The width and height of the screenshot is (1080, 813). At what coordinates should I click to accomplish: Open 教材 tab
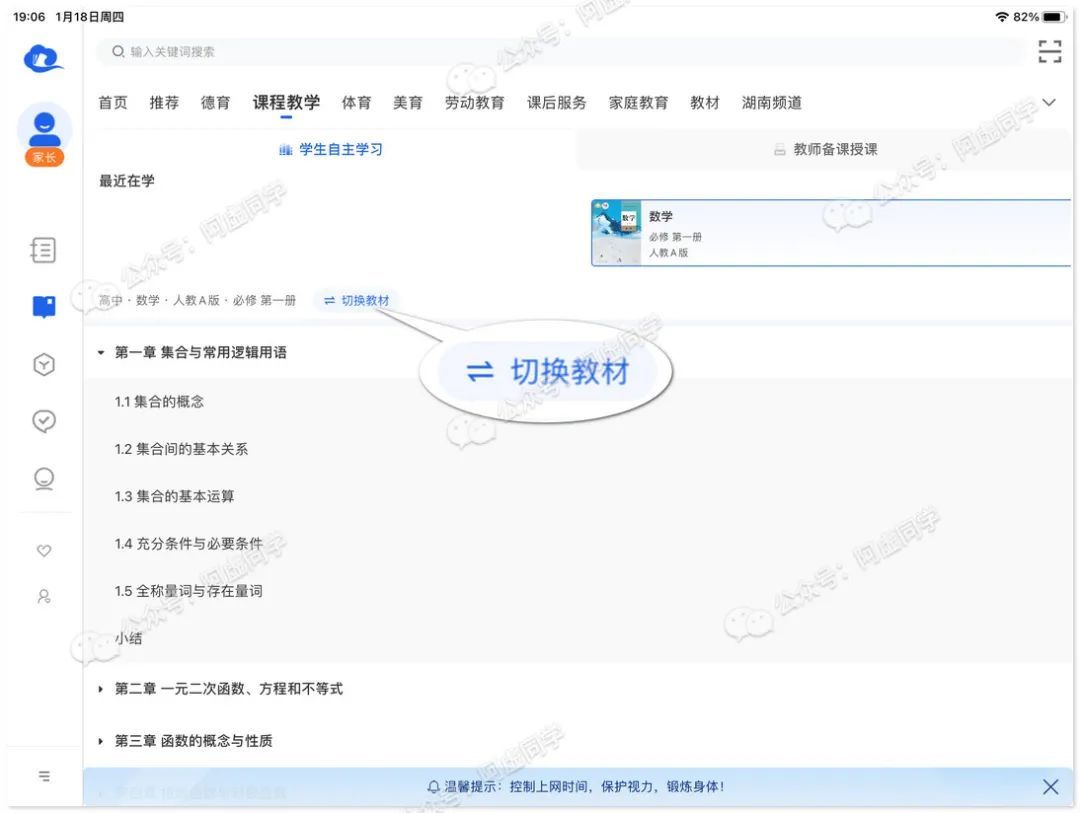(x=705, y=103)
